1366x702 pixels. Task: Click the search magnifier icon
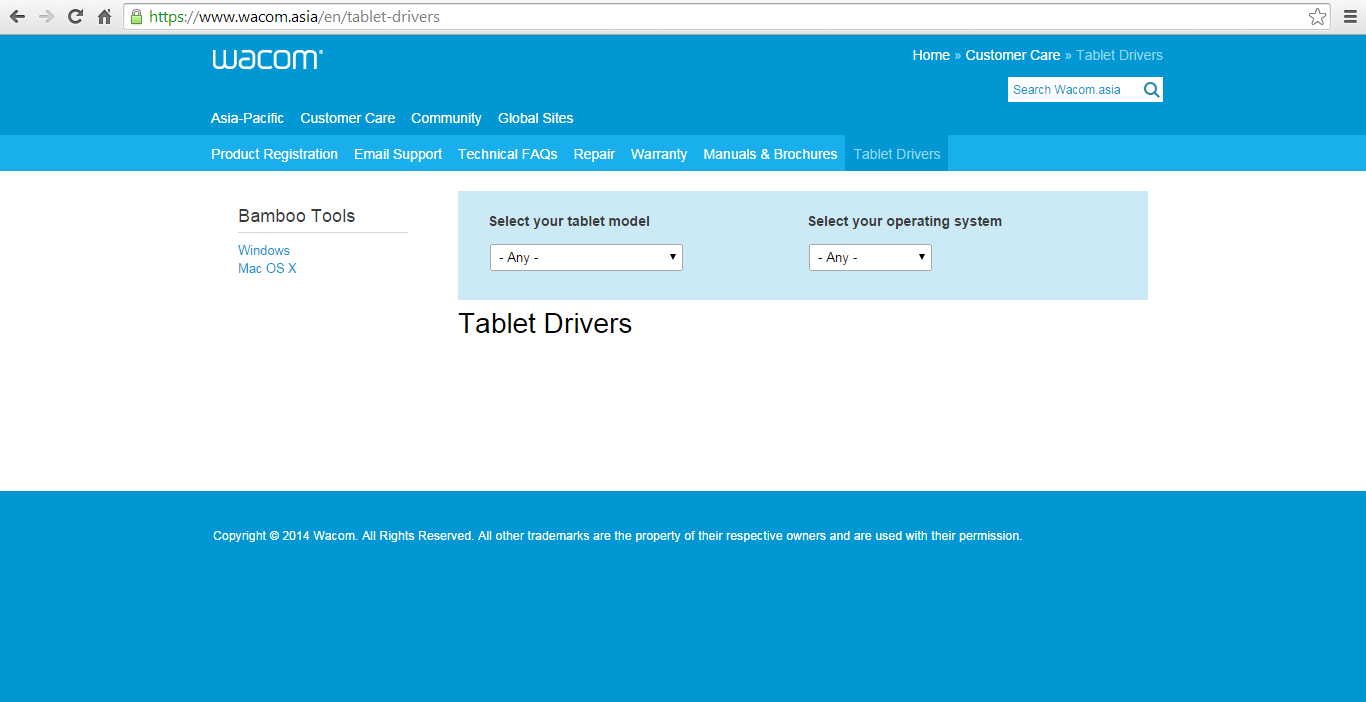click(1152, 90)
